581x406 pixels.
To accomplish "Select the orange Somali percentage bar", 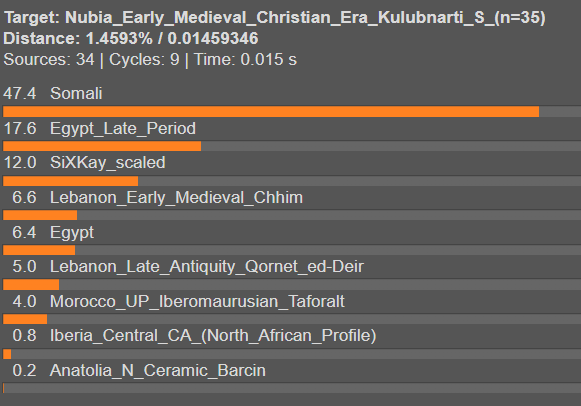I will point(271,112).
